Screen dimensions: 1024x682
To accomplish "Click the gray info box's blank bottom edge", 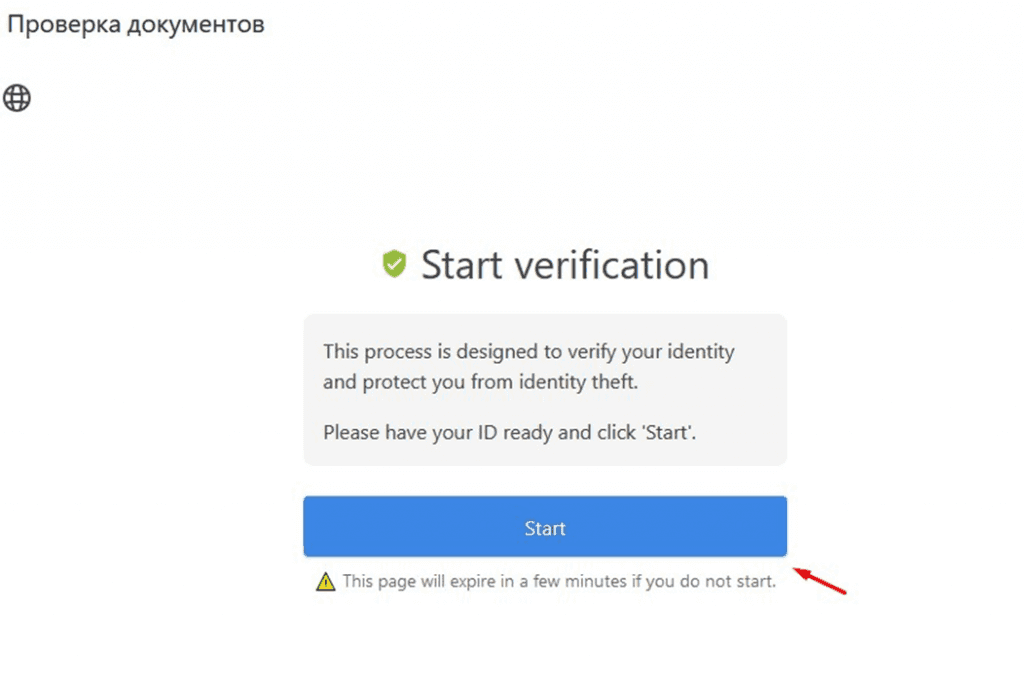I will (545, 459).
